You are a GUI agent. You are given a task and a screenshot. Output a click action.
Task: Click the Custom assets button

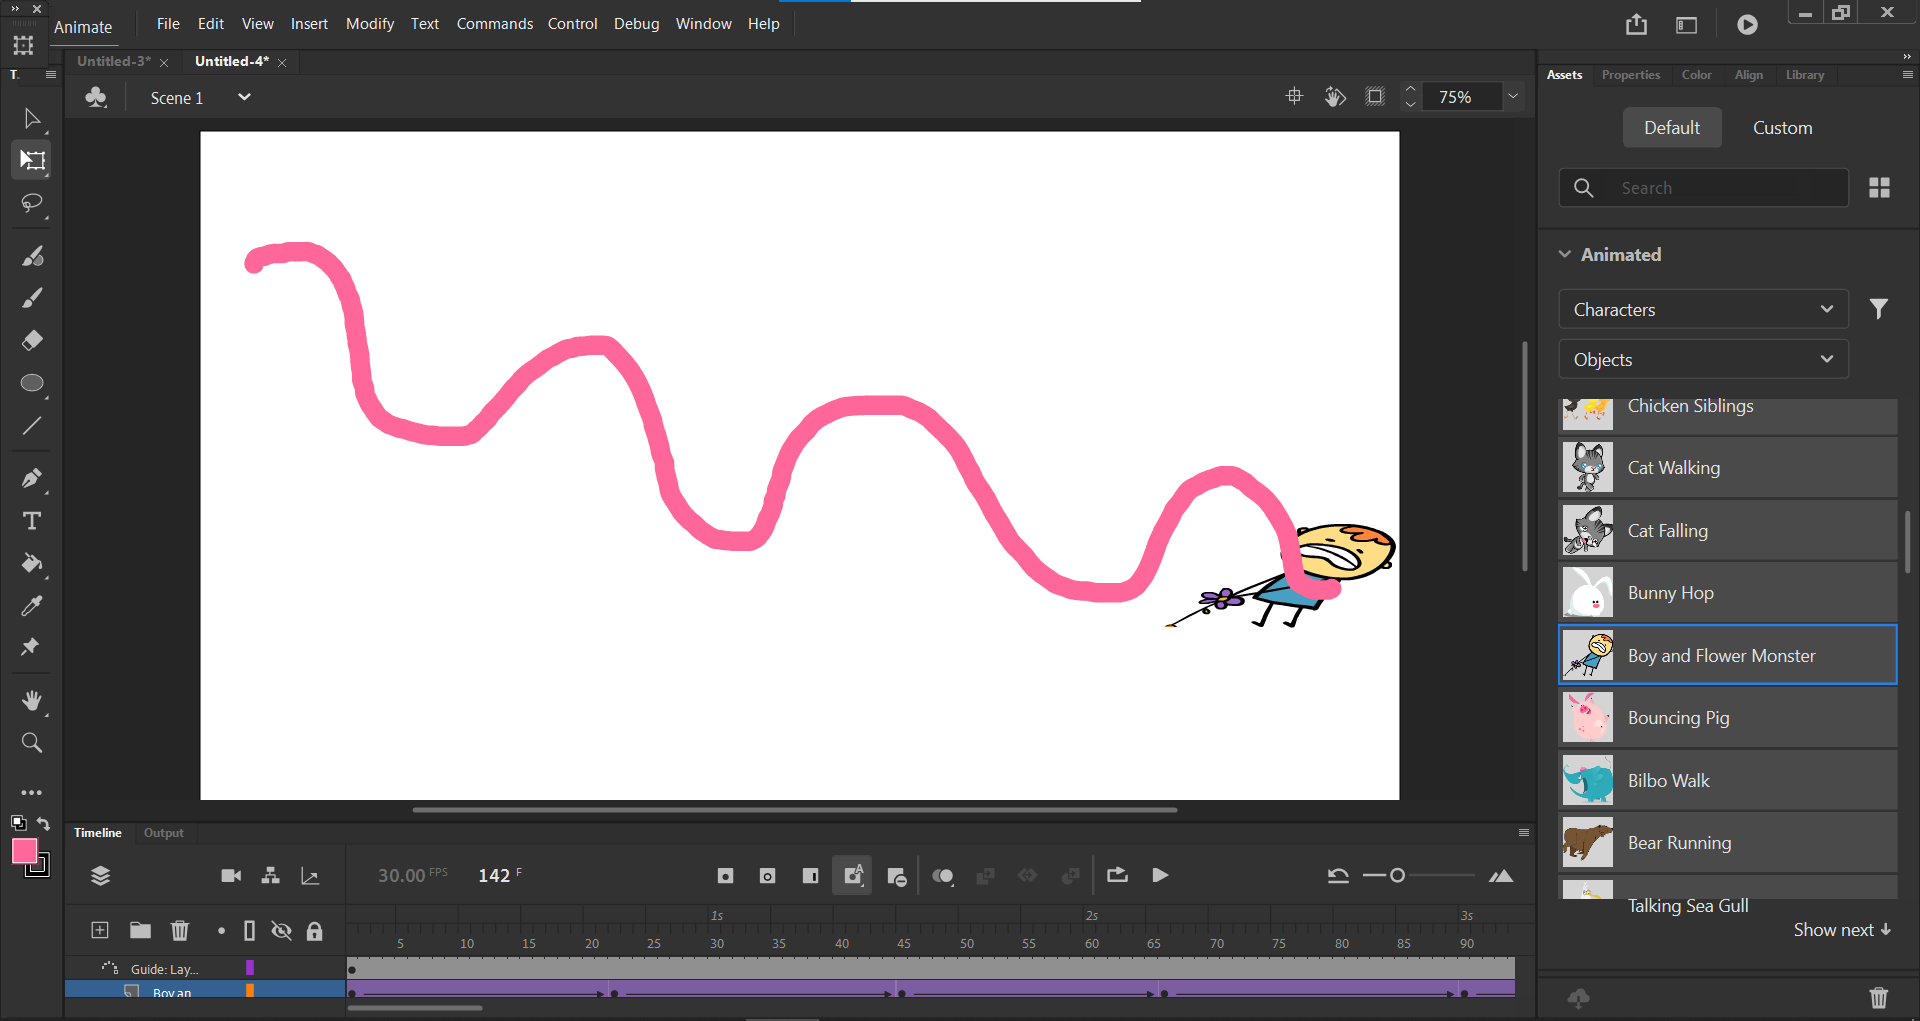point(1782,128)
